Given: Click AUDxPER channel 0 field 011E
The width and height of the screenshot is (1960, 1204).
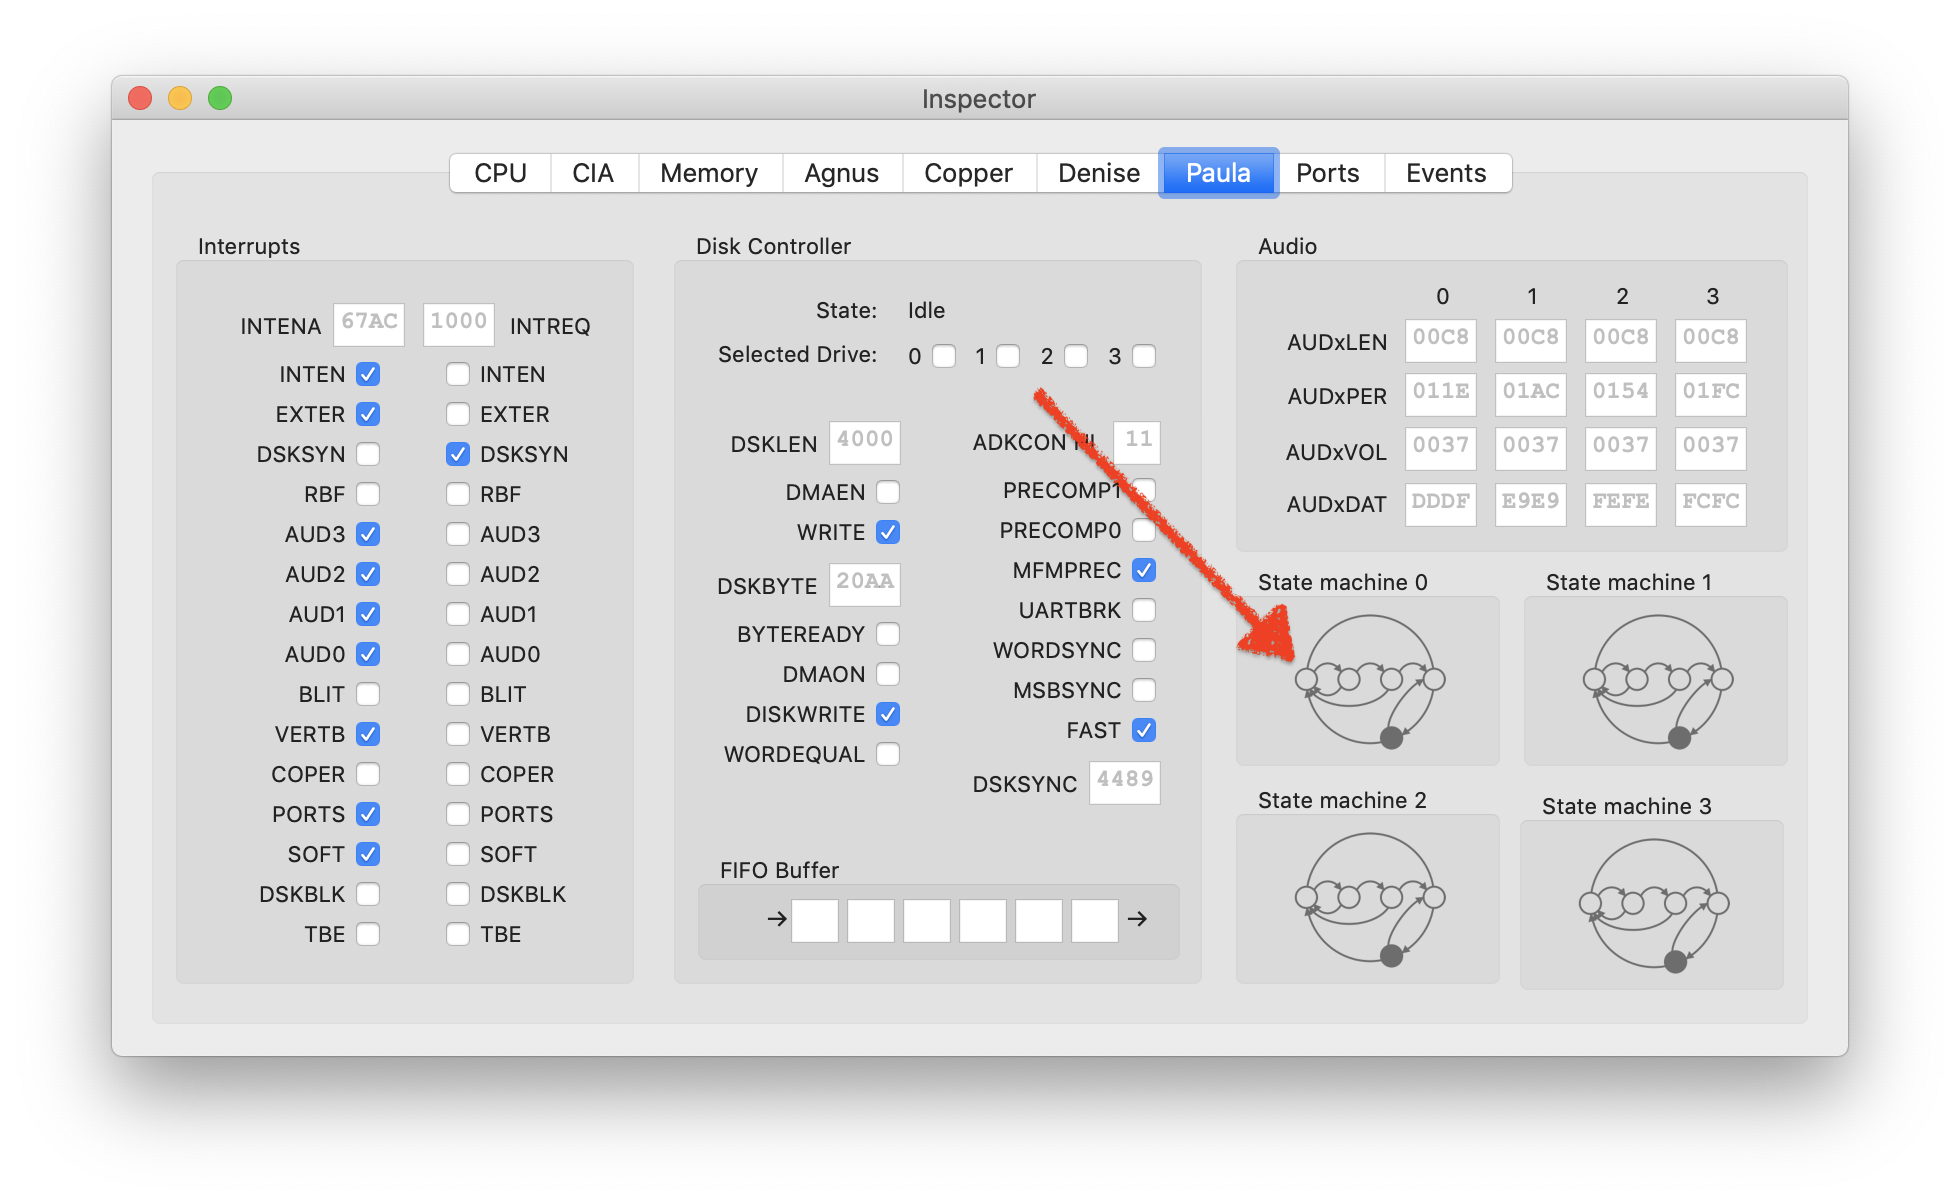Looking at the screenshot, I should click(x=1441, y=394).
